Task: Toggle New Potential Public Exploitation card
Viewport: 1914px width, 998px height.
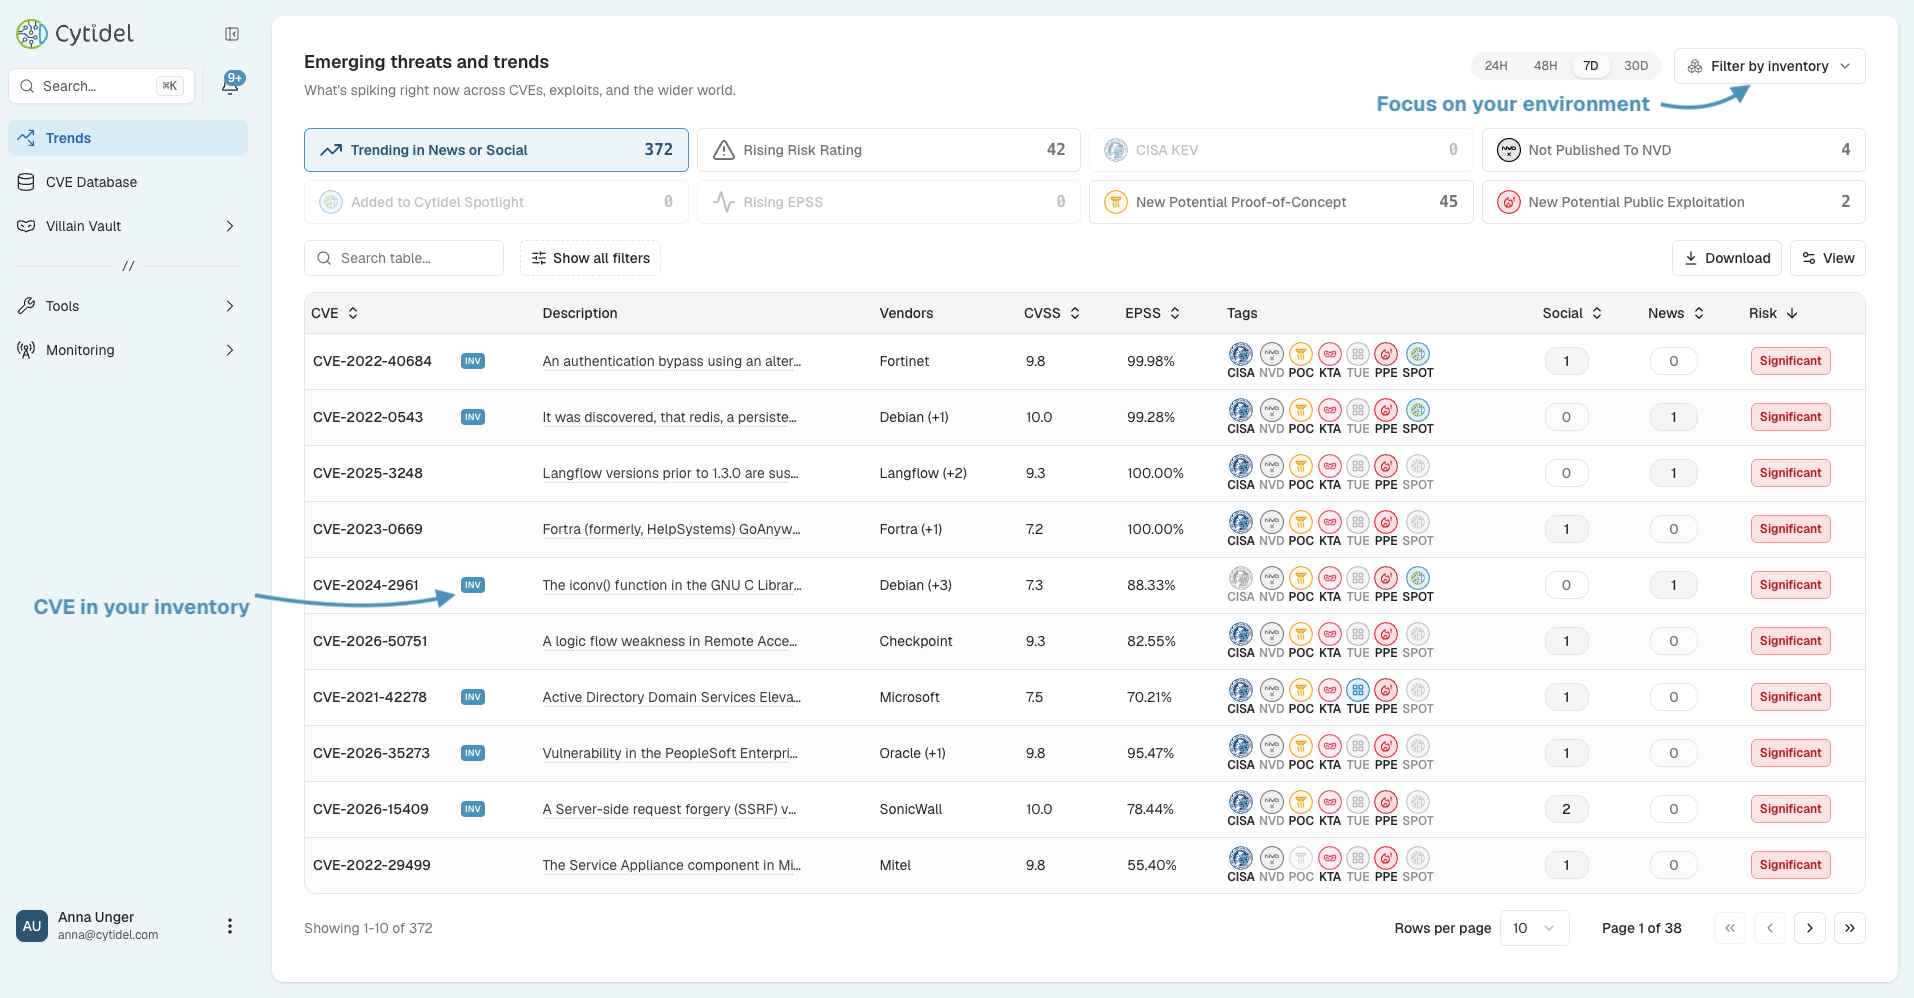Action: (x=1673, y=202)
